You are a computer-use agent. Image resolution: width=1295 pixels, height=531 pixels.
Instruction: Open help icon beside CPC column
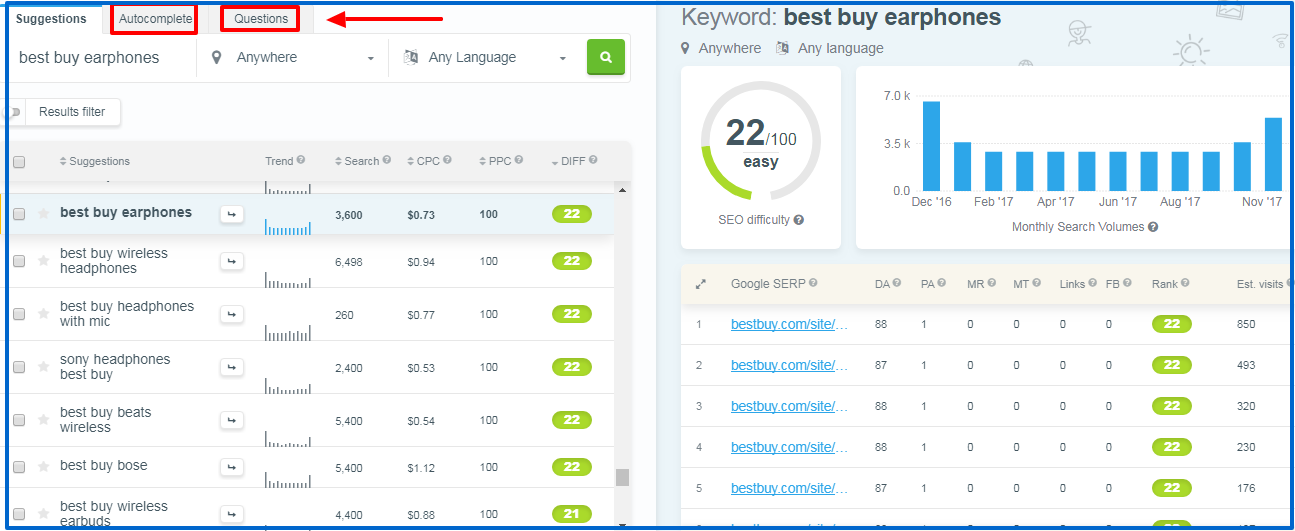pos(447,160)
